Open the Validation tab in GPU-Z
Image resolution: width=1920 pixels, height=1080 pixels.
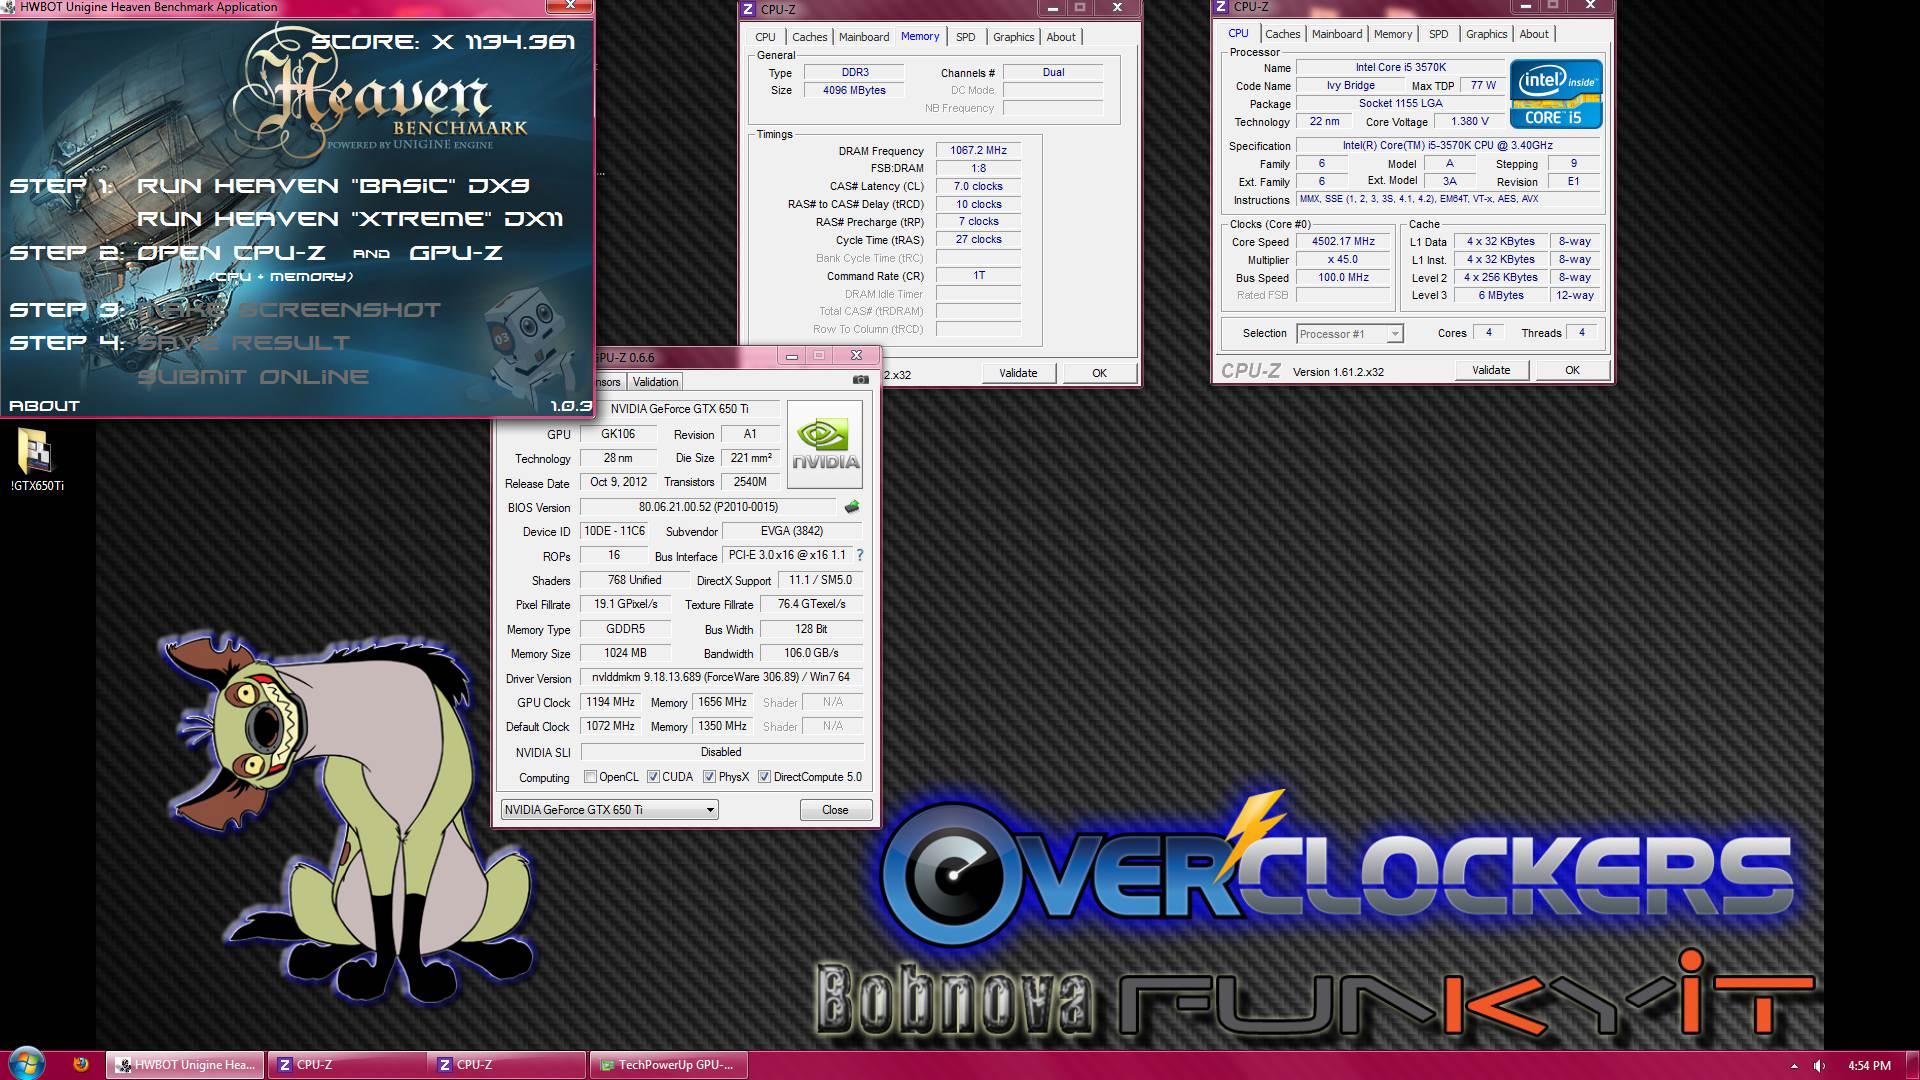[655, 382]
